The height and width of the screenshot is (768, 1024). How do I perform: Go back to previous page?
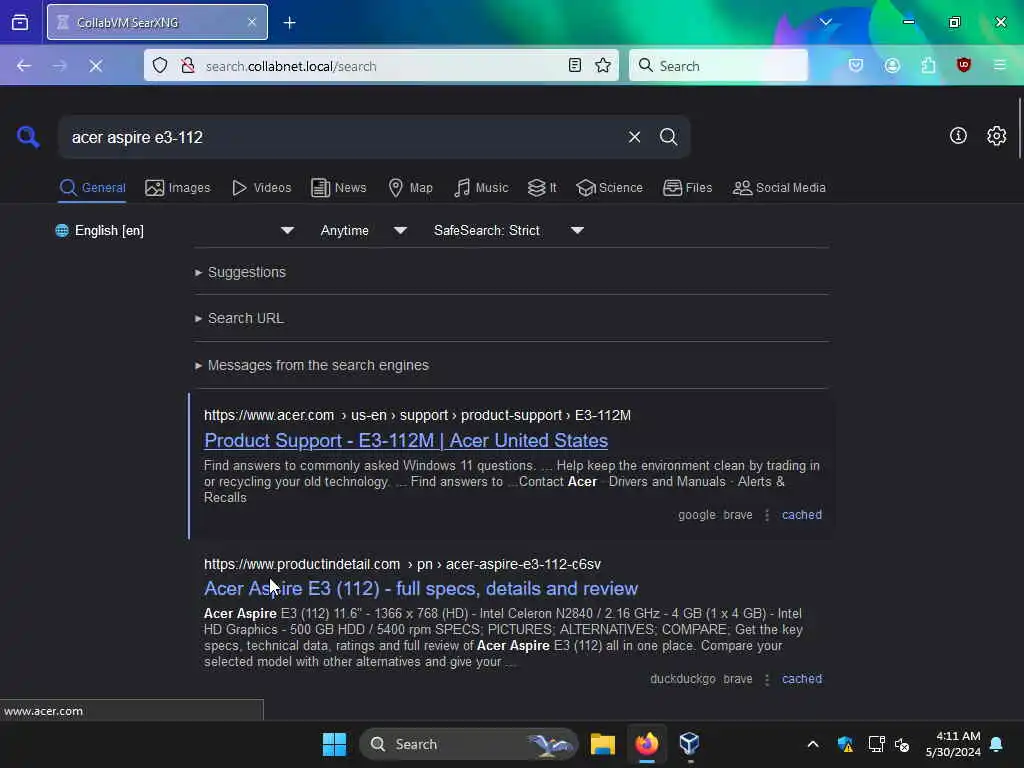pyautogui.click(x=24, y=65)
